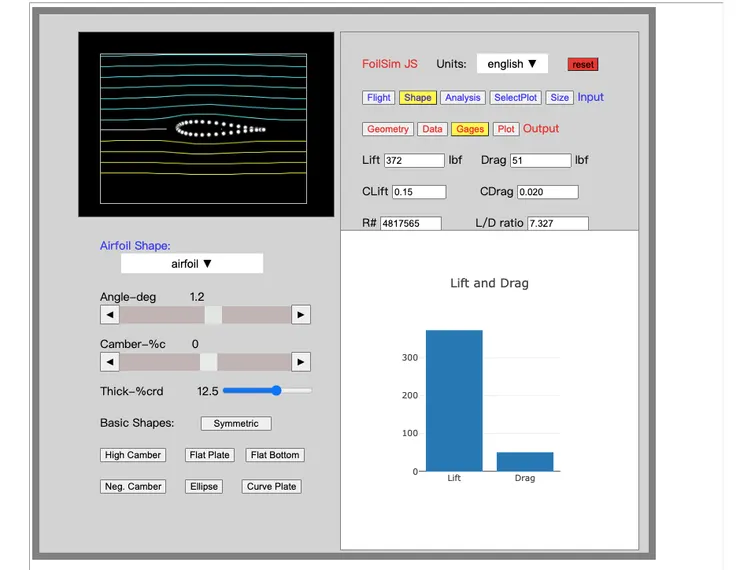The height and width of the screenshot is (570, 740).
Task: Click the FoilSim JS title
Action: pos(390,64)
